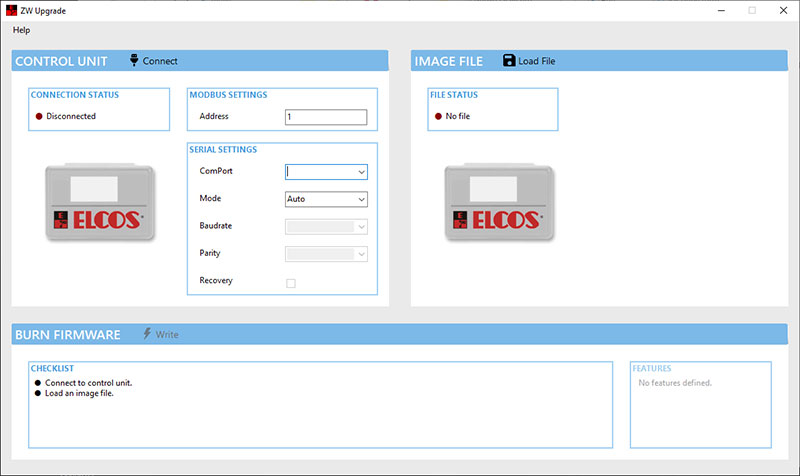Screen dimensions: 800x476
Task: Maximize the ZW Upgrade window
Action: [x=752, y=10]
